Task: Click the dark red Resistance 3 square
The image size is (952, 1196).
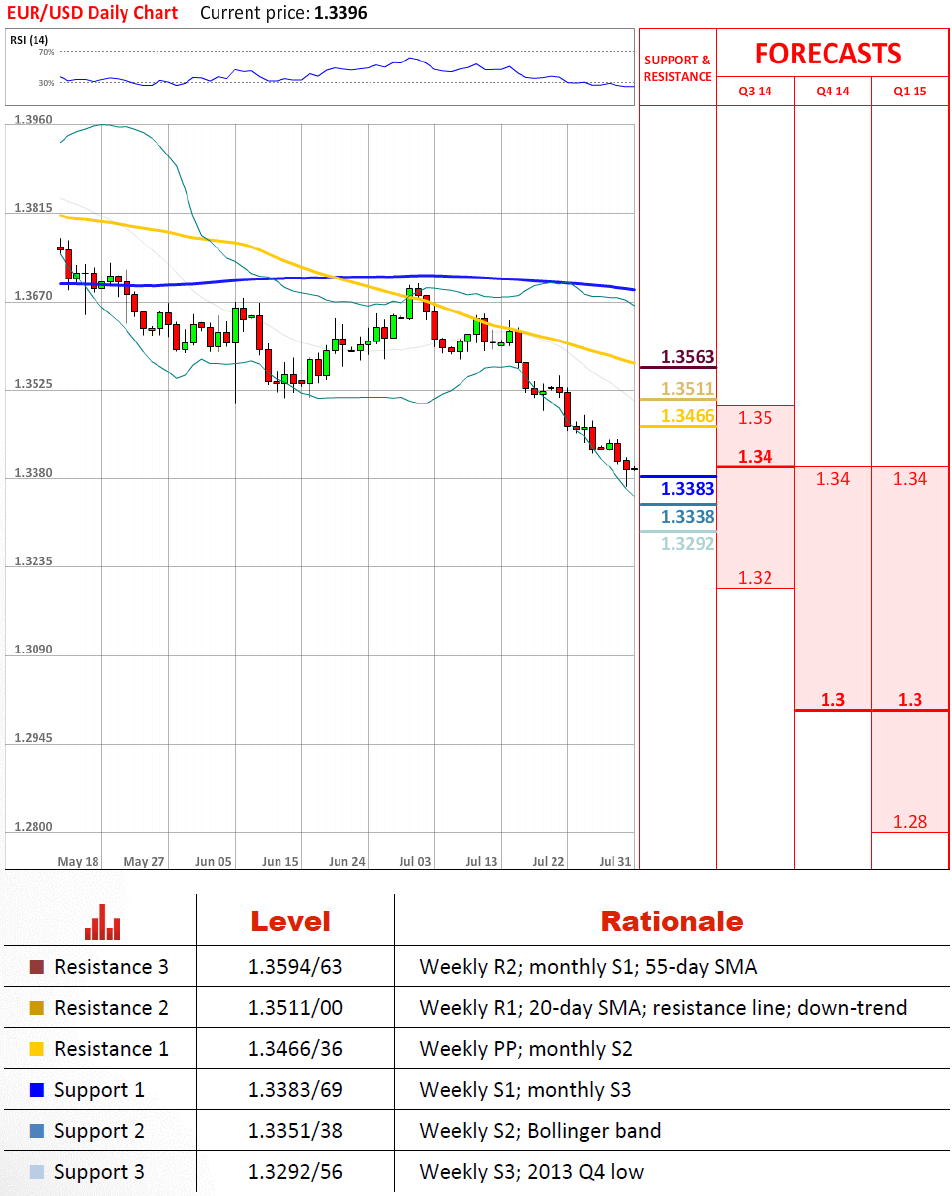Action: coord(37,967)
